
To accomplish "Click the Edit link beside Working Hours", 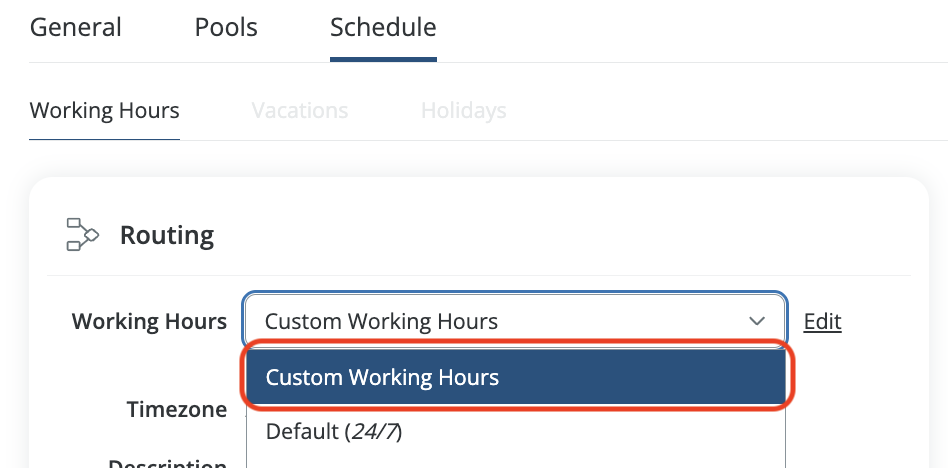I will 822,321.
